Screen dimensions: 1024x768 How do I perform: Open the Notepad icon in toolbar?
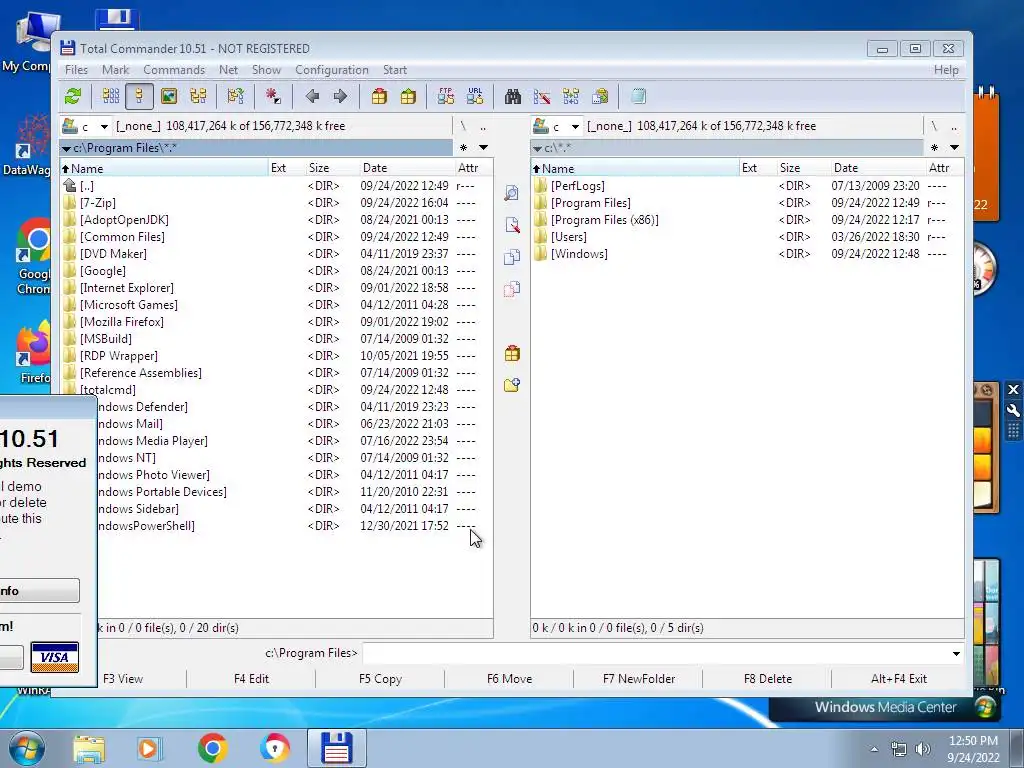coord(639,97)
